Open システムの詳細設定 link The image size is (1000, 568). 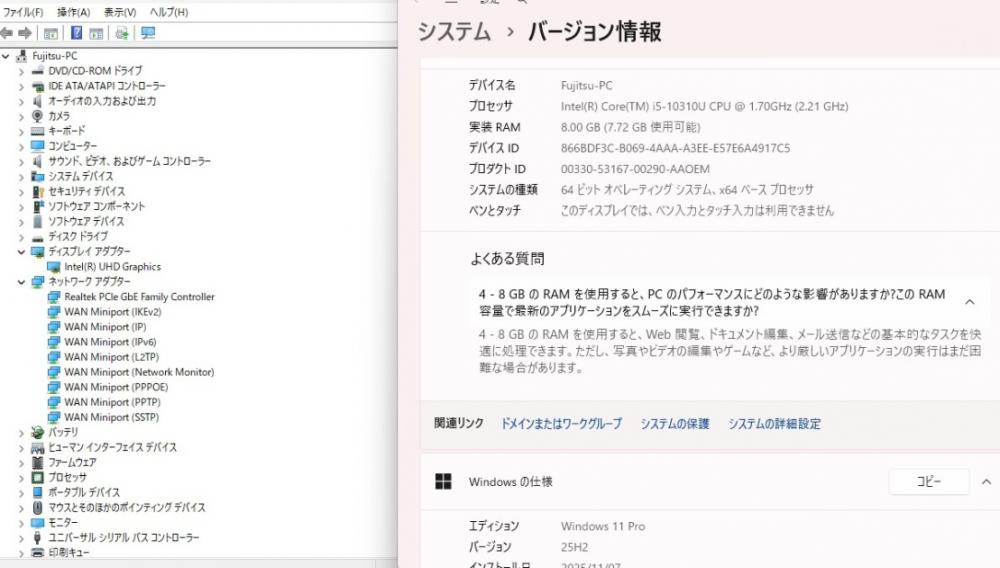pos(774,423)
